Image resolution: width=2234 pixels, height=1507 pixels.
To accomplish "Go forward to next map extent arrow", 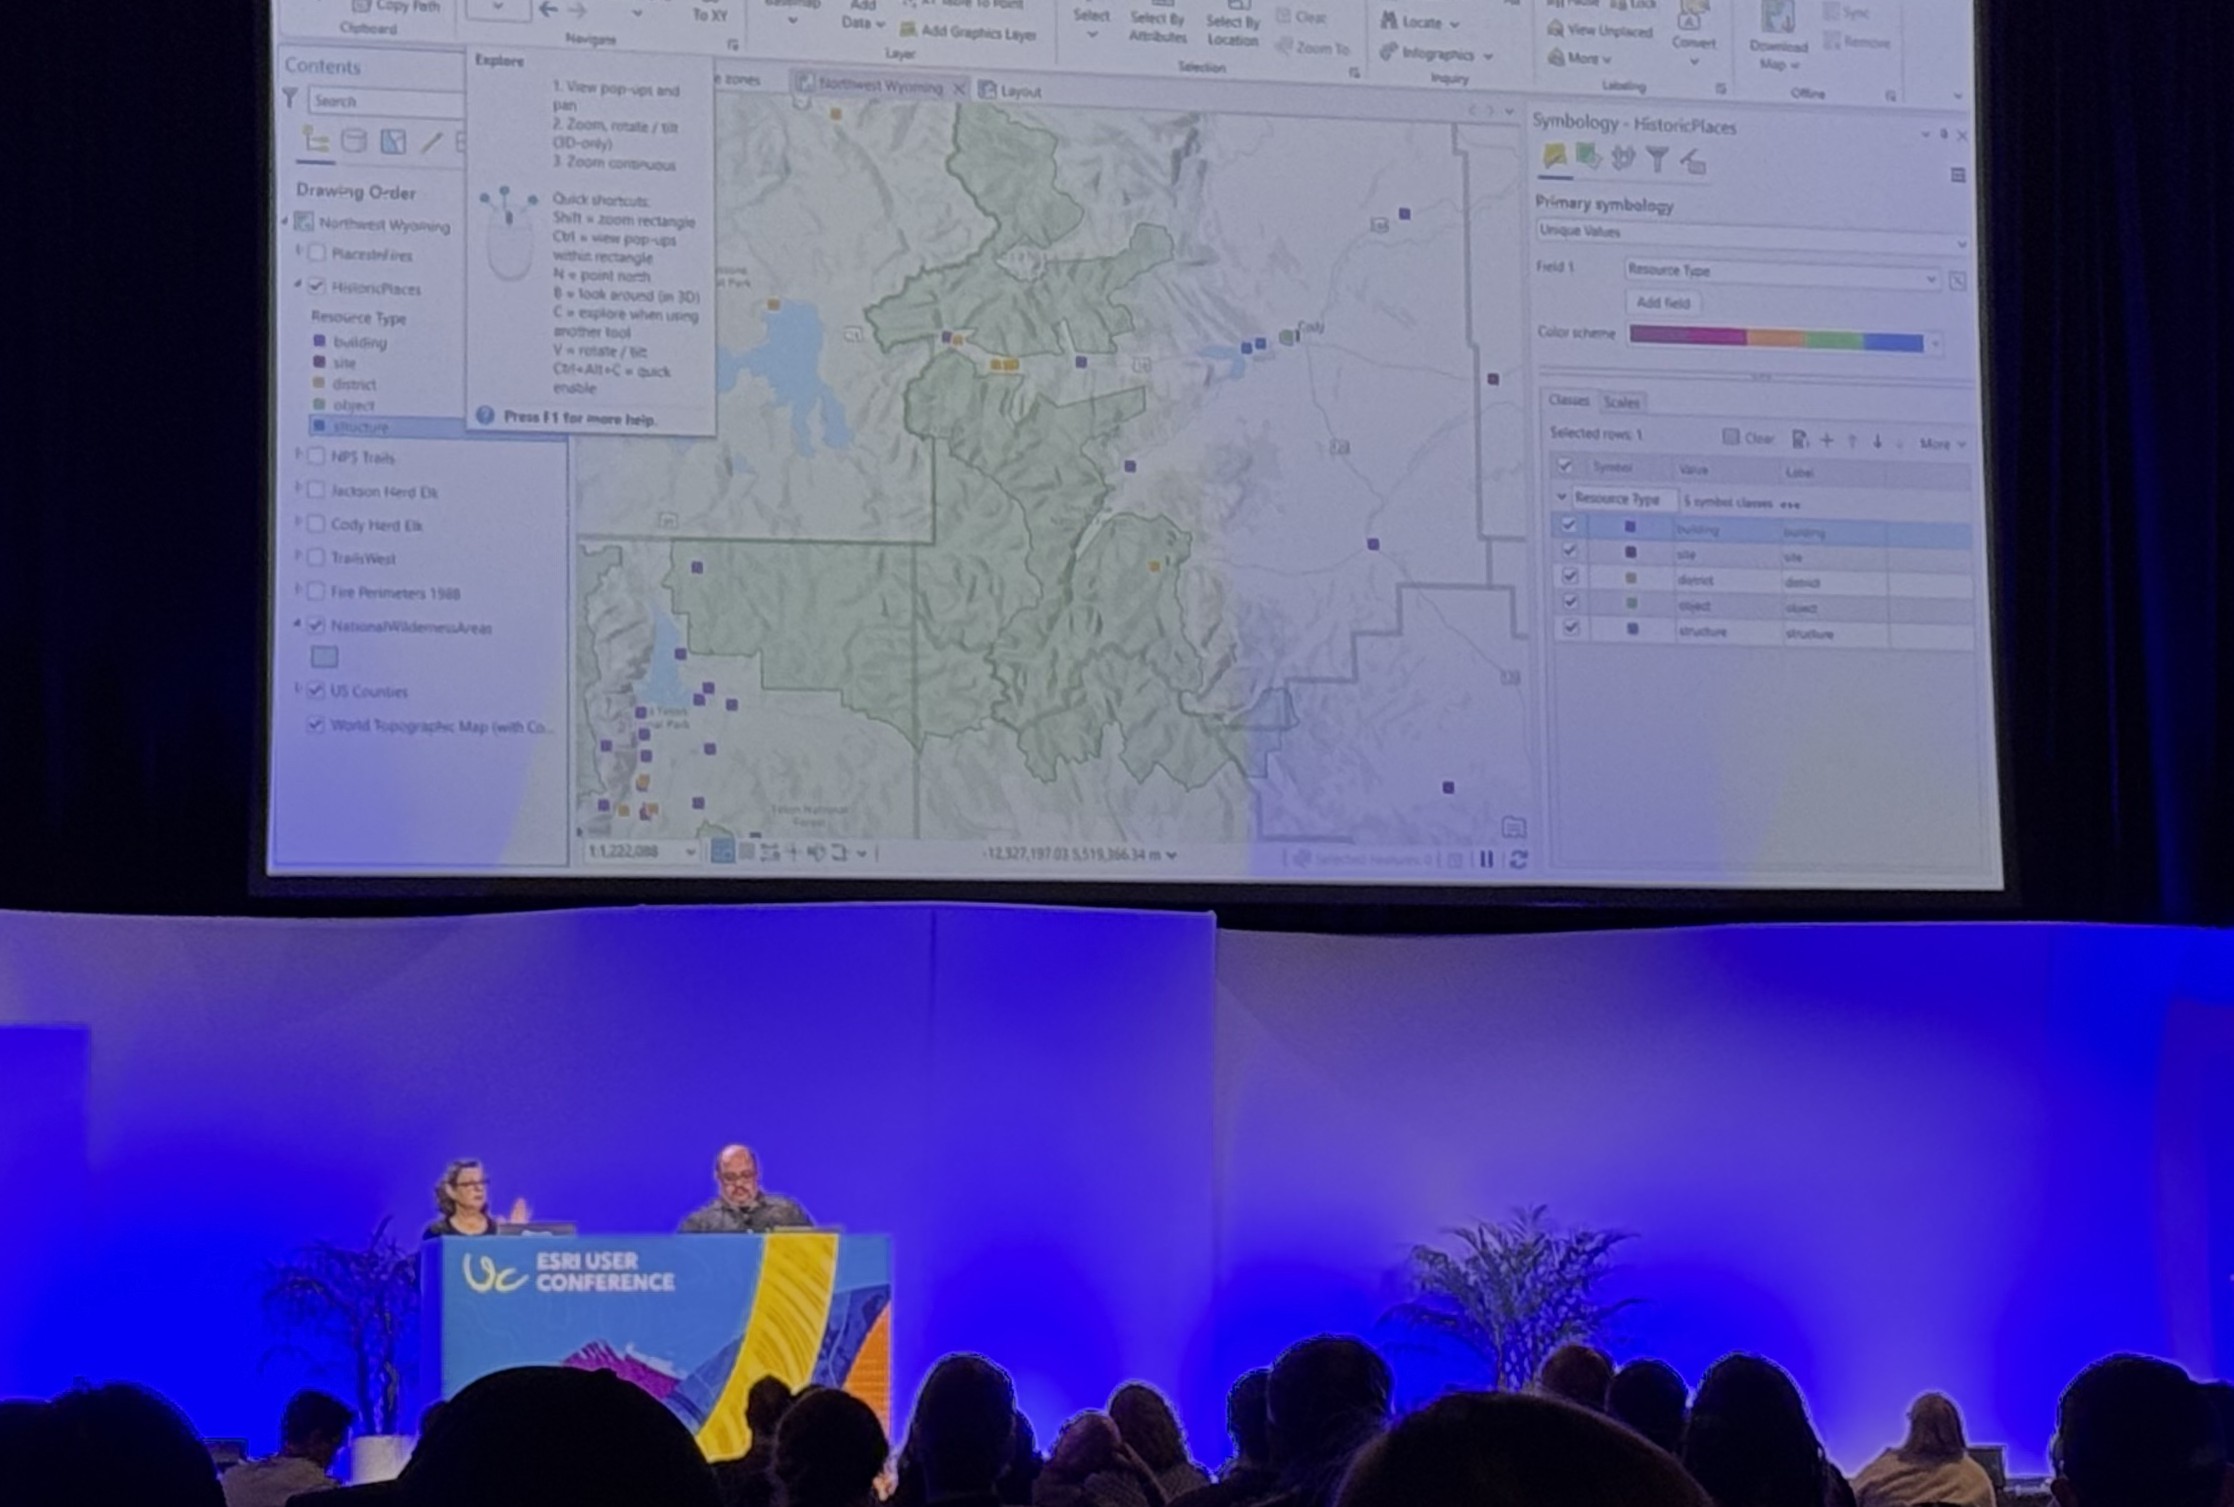I will [578, 10].
